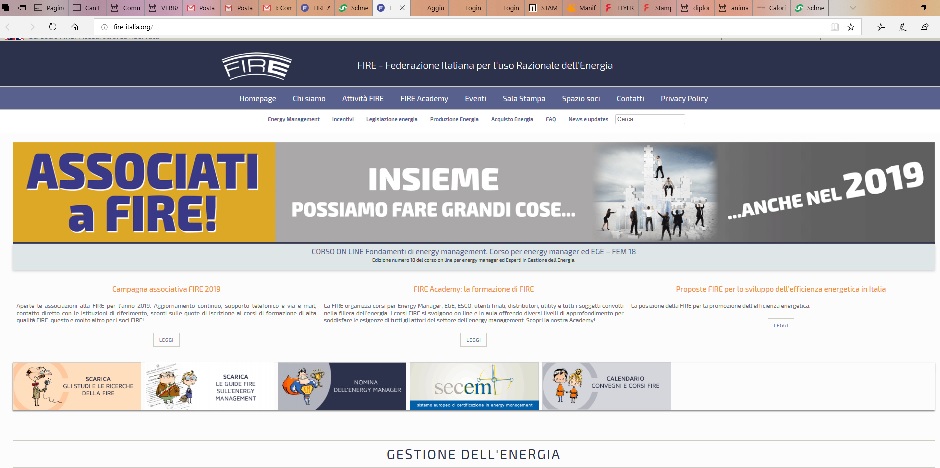Click the browser back arrow
Viewport: 940px width, 468px height.
tap(8, 27)
